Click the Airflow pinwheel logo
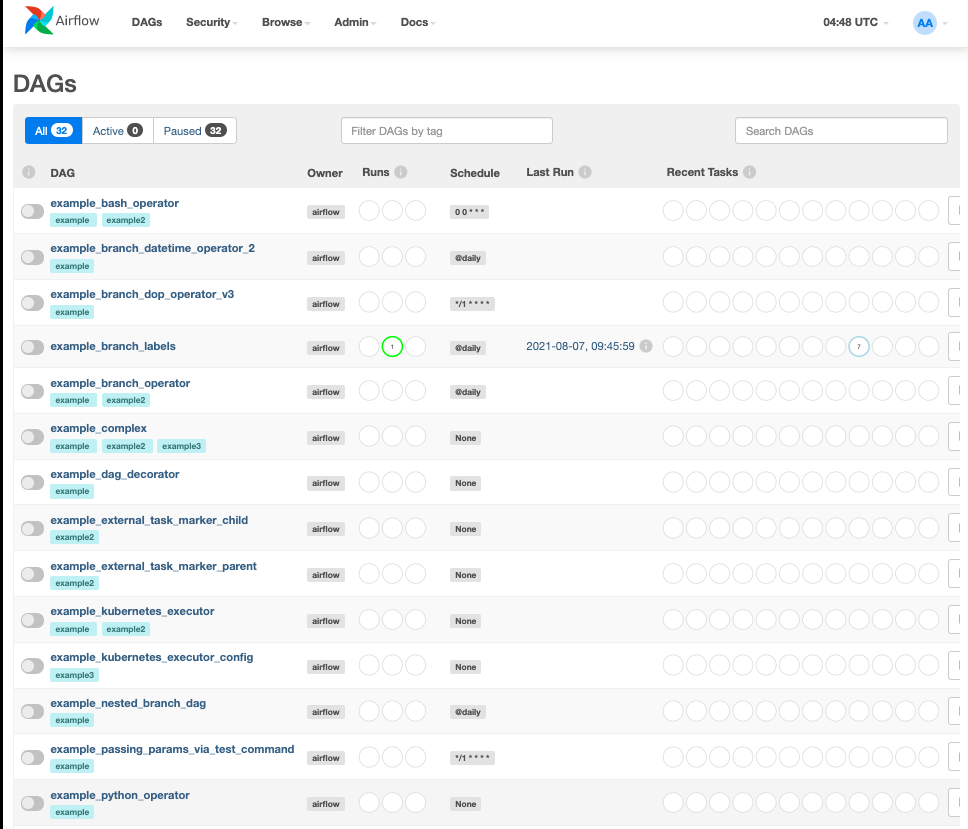The height and width of the screenshot is (829, 968). tap(40, 21)
